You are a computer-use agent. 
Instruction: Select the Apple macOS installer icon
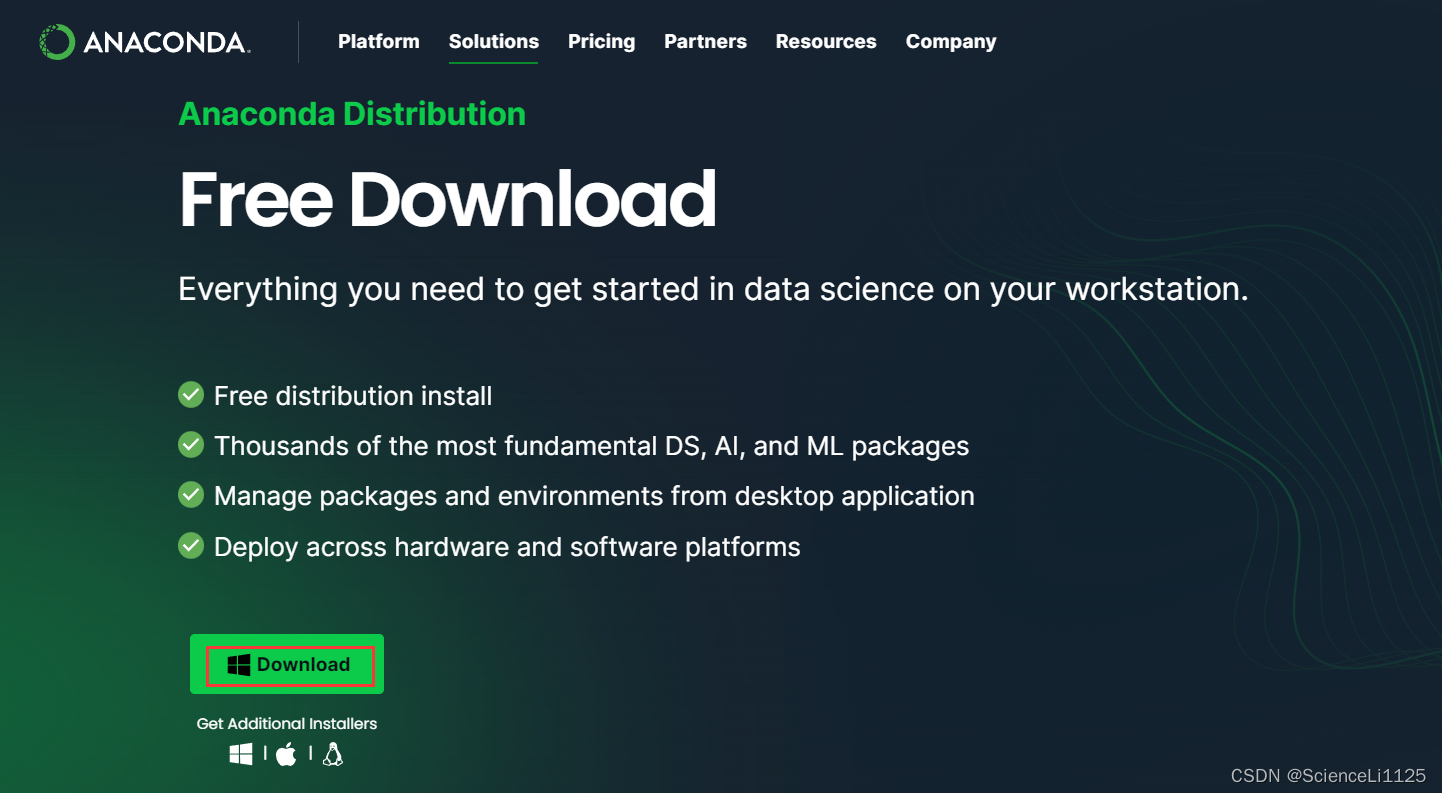[x=286, y=754]
